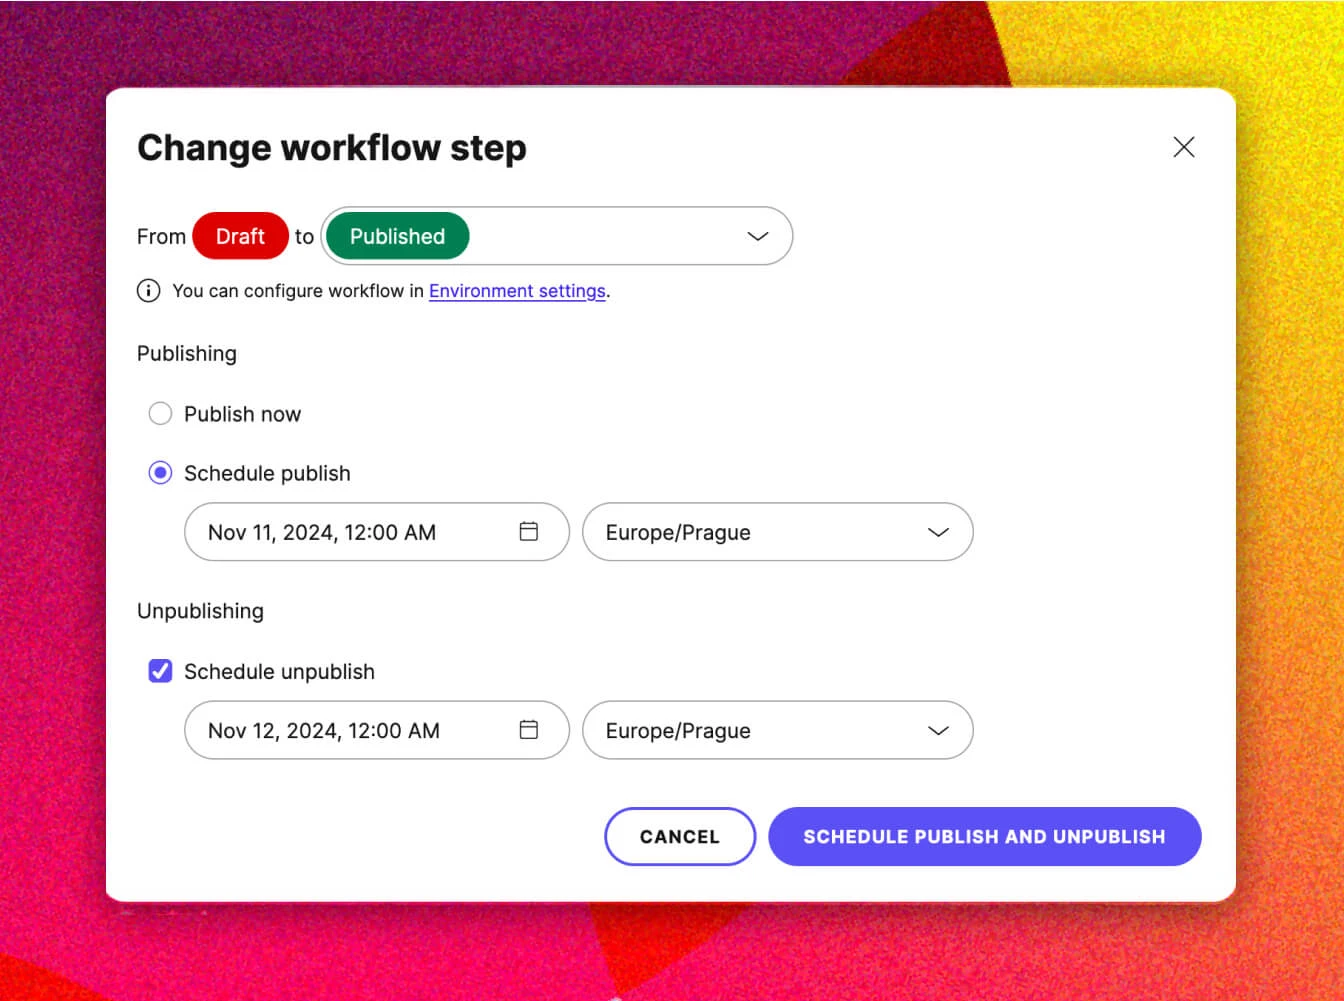Open the calendar icon for the publish date

tap(529, 531)
